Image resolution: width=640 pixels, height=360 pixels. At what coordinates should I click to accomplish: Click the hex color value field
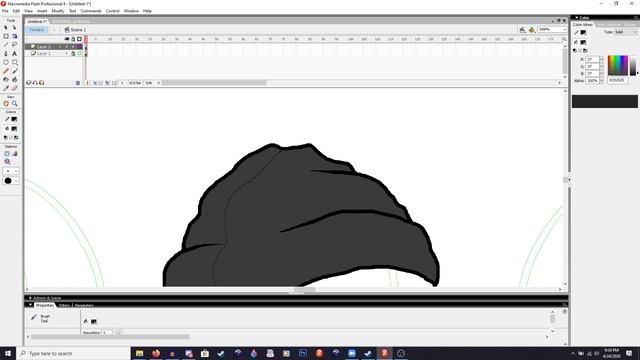pyautogui.click(x=618, y=80)
